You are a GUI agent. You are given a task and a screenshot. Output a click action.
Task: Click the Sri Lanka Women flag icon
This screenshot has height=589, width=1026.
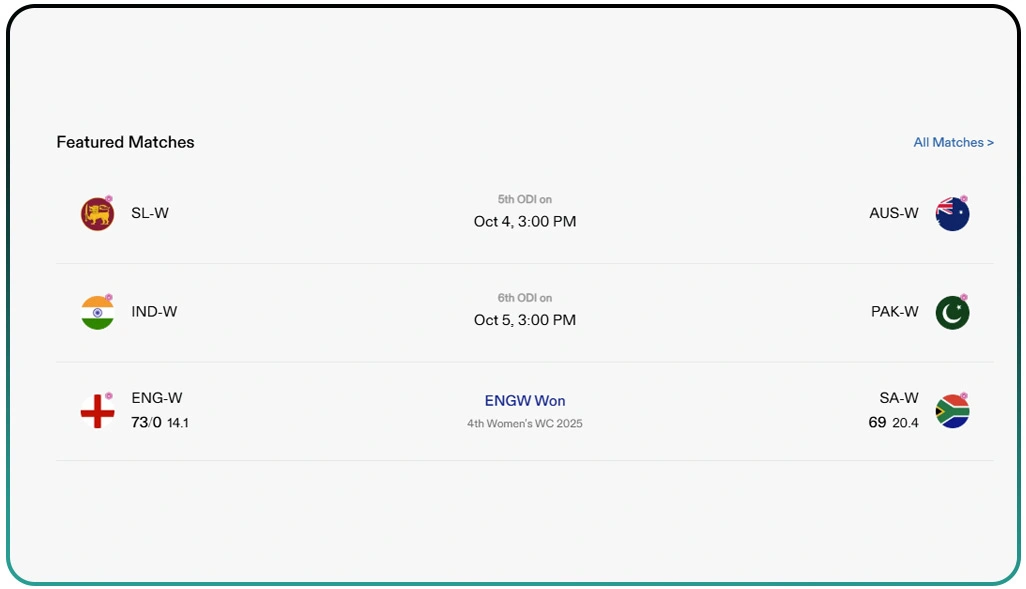point(97,214)
